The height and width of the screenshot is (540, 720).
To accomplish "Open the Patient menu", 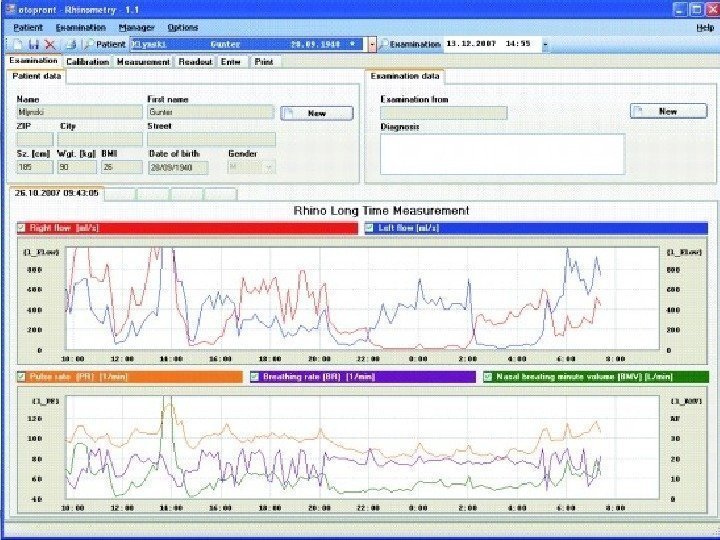I will (28, 28).
